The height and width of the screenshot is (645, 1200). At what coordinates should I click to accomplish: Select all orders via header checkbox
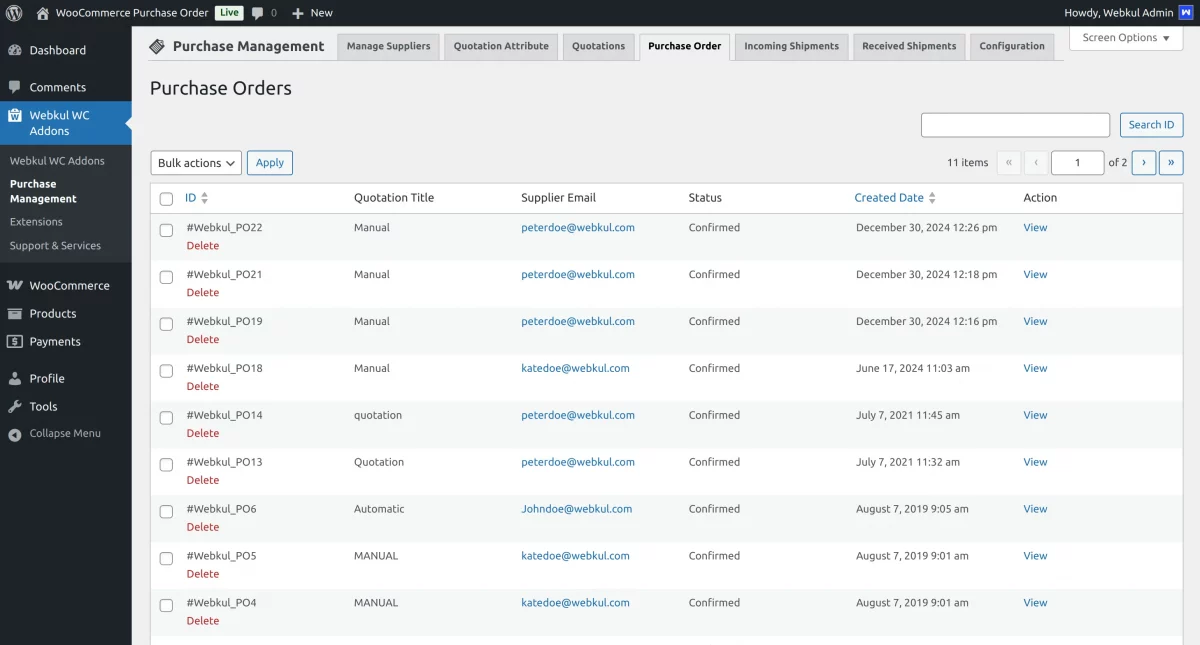(166, 198)
